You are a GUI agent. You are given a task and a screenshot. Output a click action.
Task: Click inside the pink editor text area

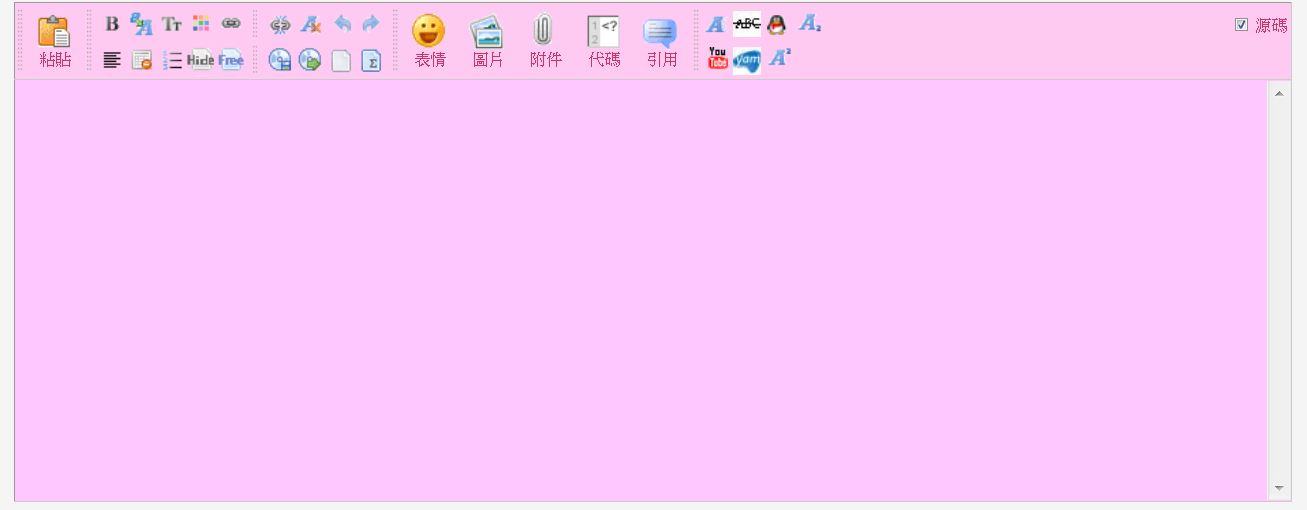click(x=640, y=290)
